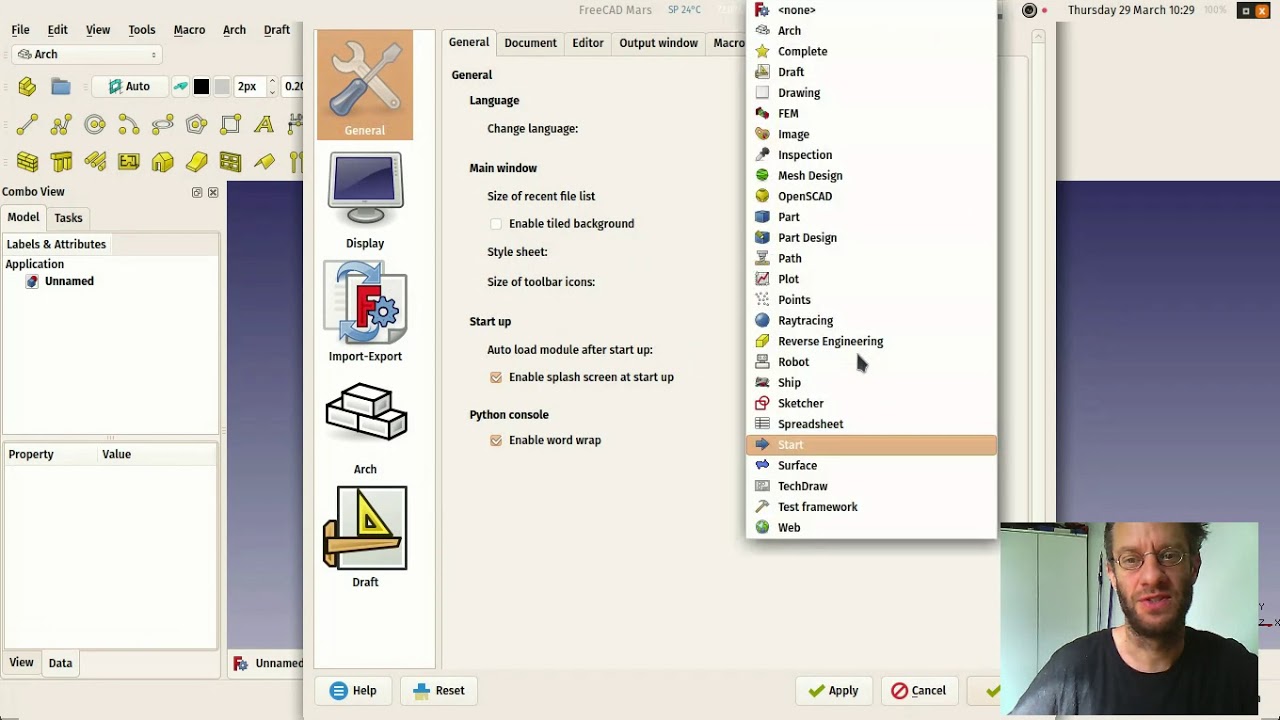The image size is (1280, 720).
Task: Choose Start in the module list
Action: (871, 445)
